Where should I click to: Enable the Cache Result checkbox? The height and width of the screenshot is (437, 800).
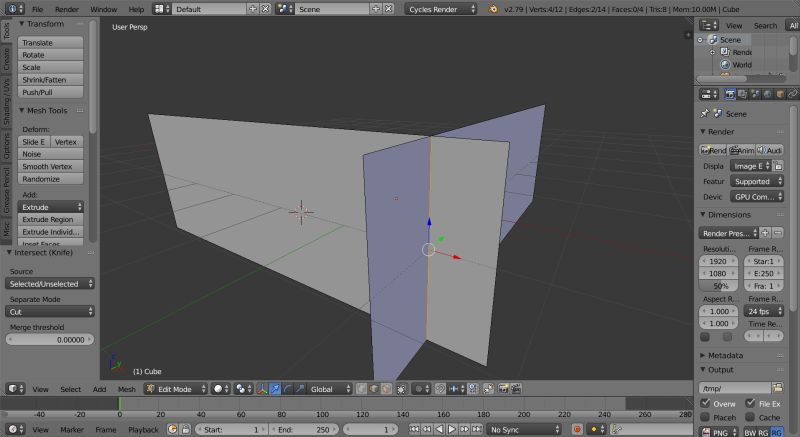coord(750,417)
